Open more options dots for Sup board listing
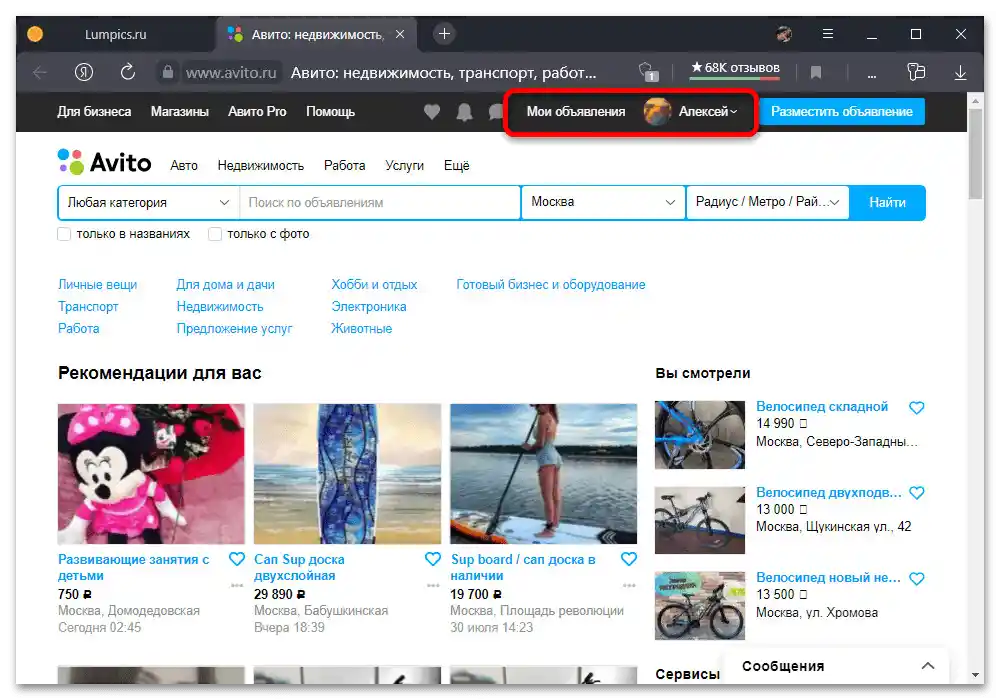 click(x=629, y=585)
